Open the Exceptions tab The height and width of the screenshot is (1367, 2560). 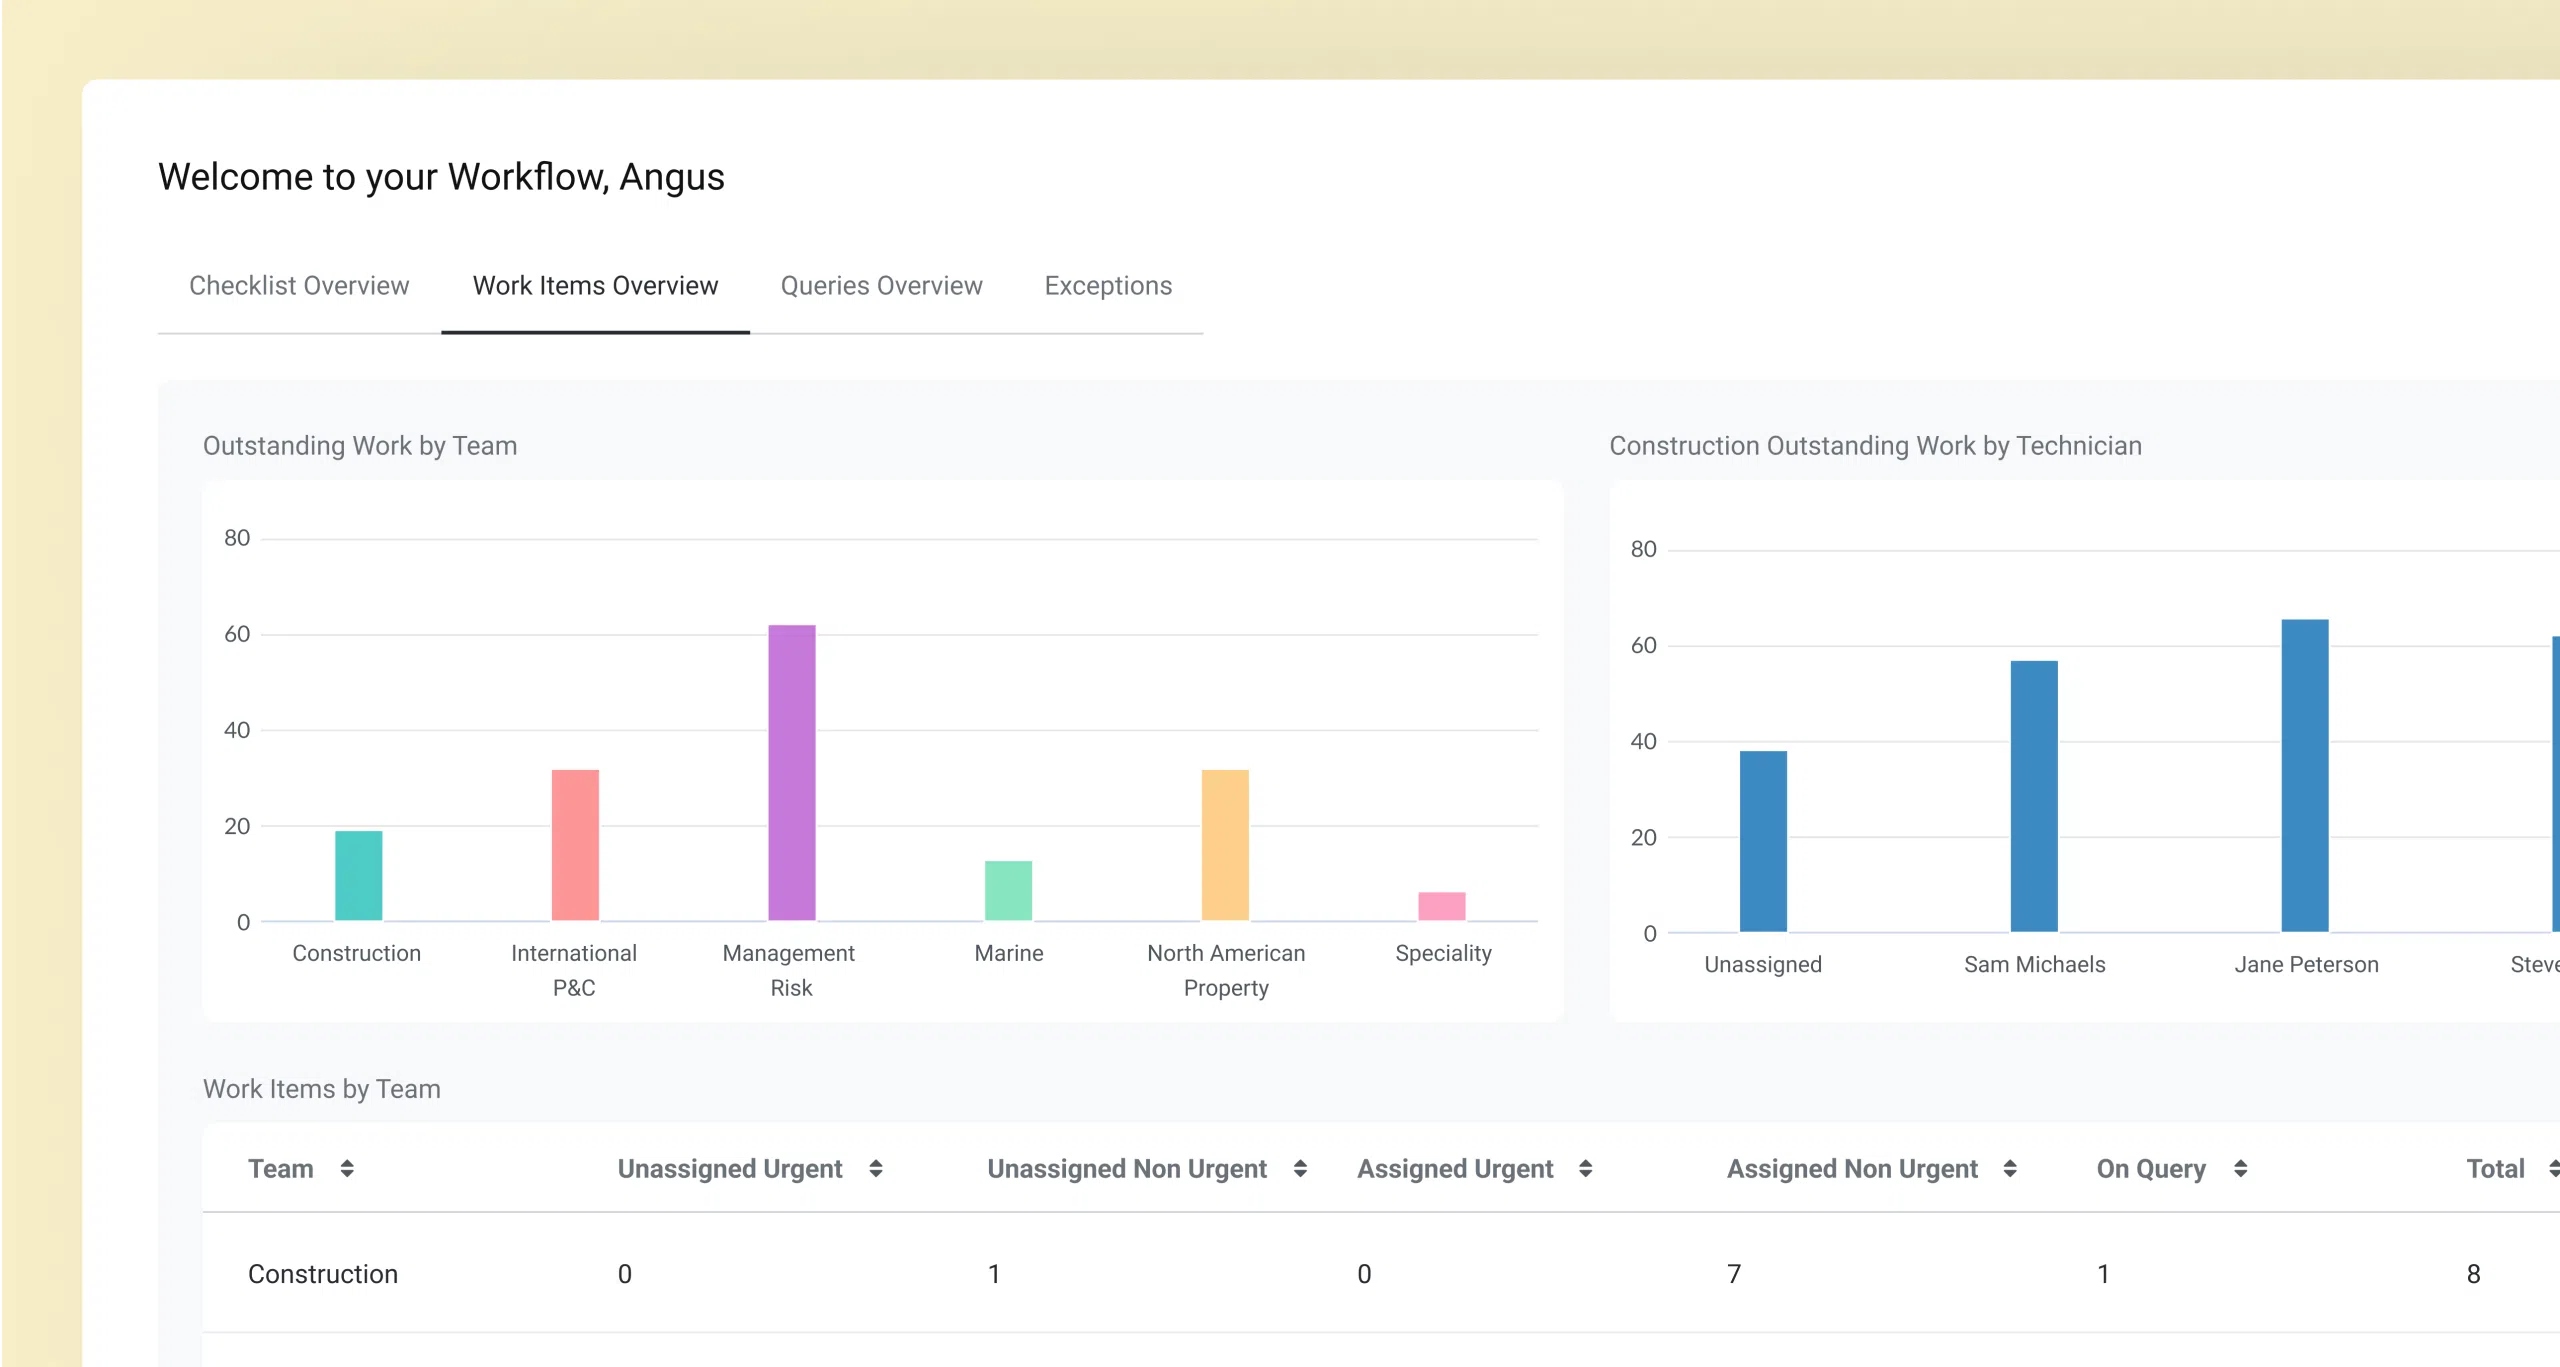[1108, 286]
